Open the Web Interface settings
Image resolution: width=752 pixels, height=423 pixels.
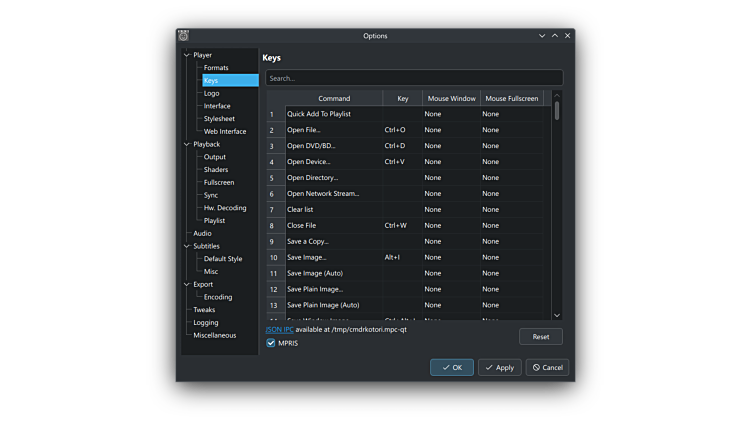pyautogui.click(x=225, y=131)
